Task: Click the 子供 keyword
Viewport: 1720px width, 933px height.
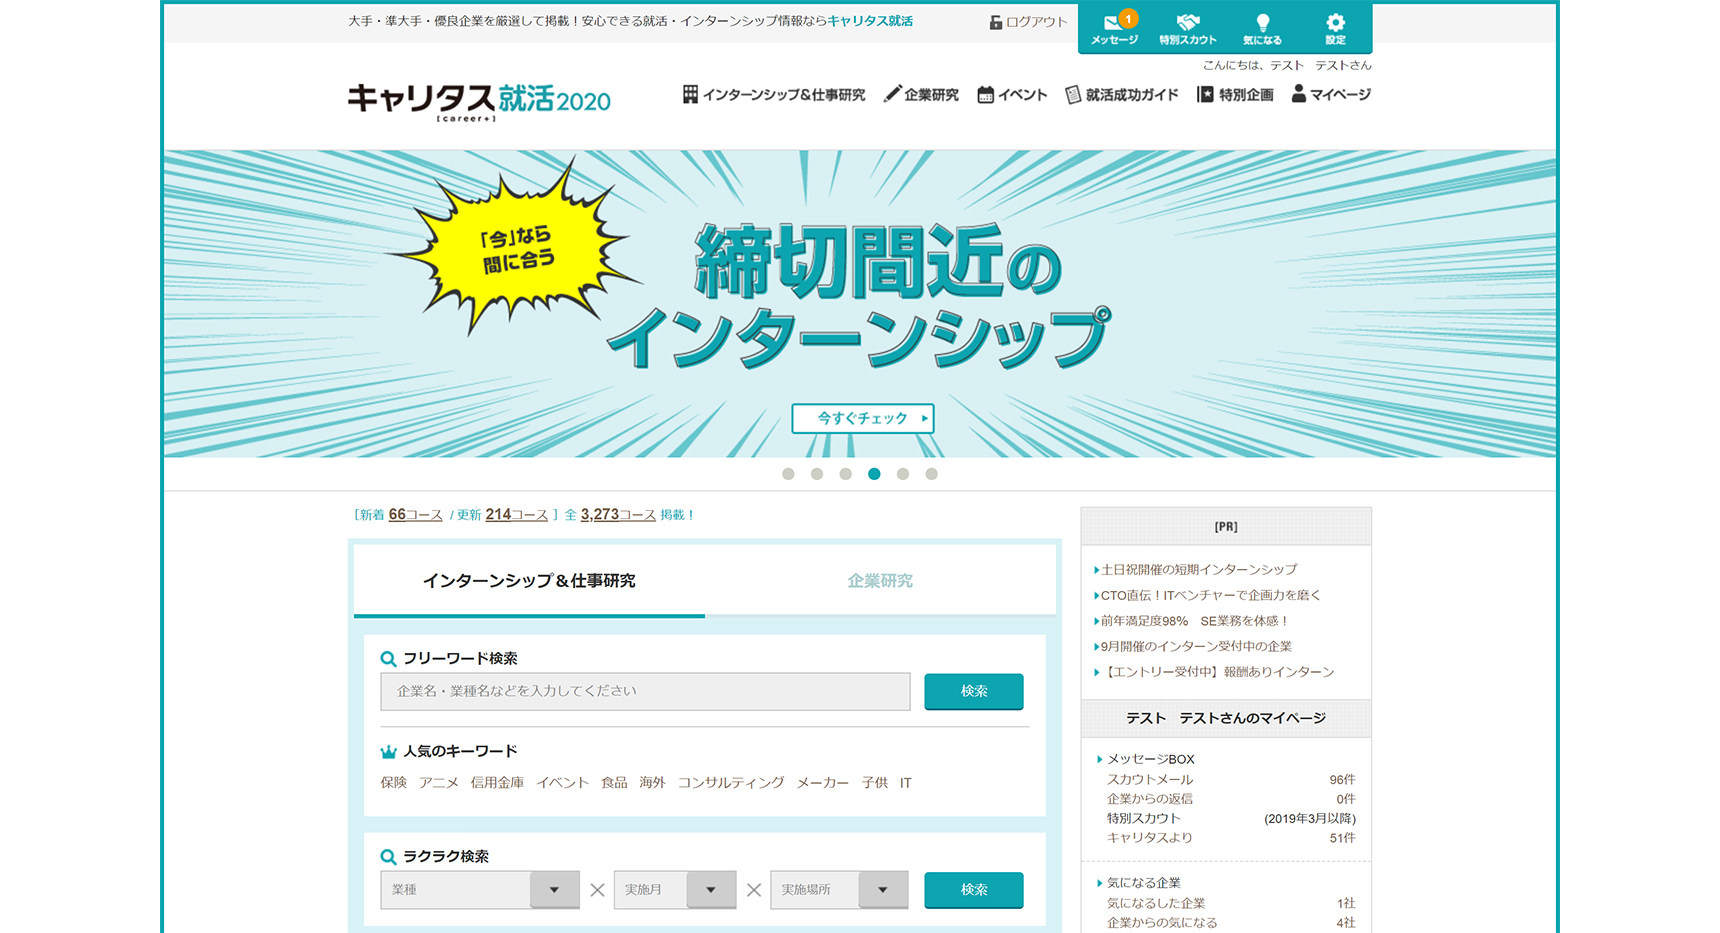Action: click(875, 783)
